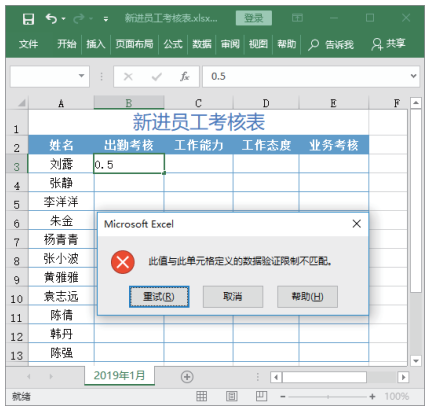This screenshot has height=409, width=430.
Task: Click the Redo arrow icon
Action: (78, 19)
